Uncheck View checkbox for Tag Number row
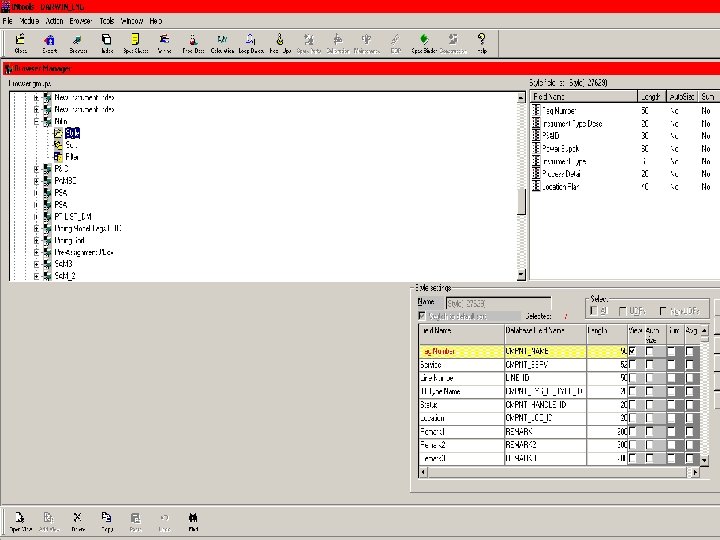 (x=633, y=351)
